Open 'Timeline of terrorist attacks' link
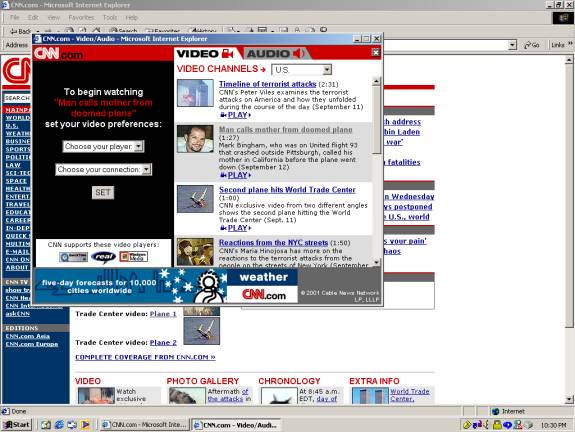The image size is (575, 432). tap(267, 84)
